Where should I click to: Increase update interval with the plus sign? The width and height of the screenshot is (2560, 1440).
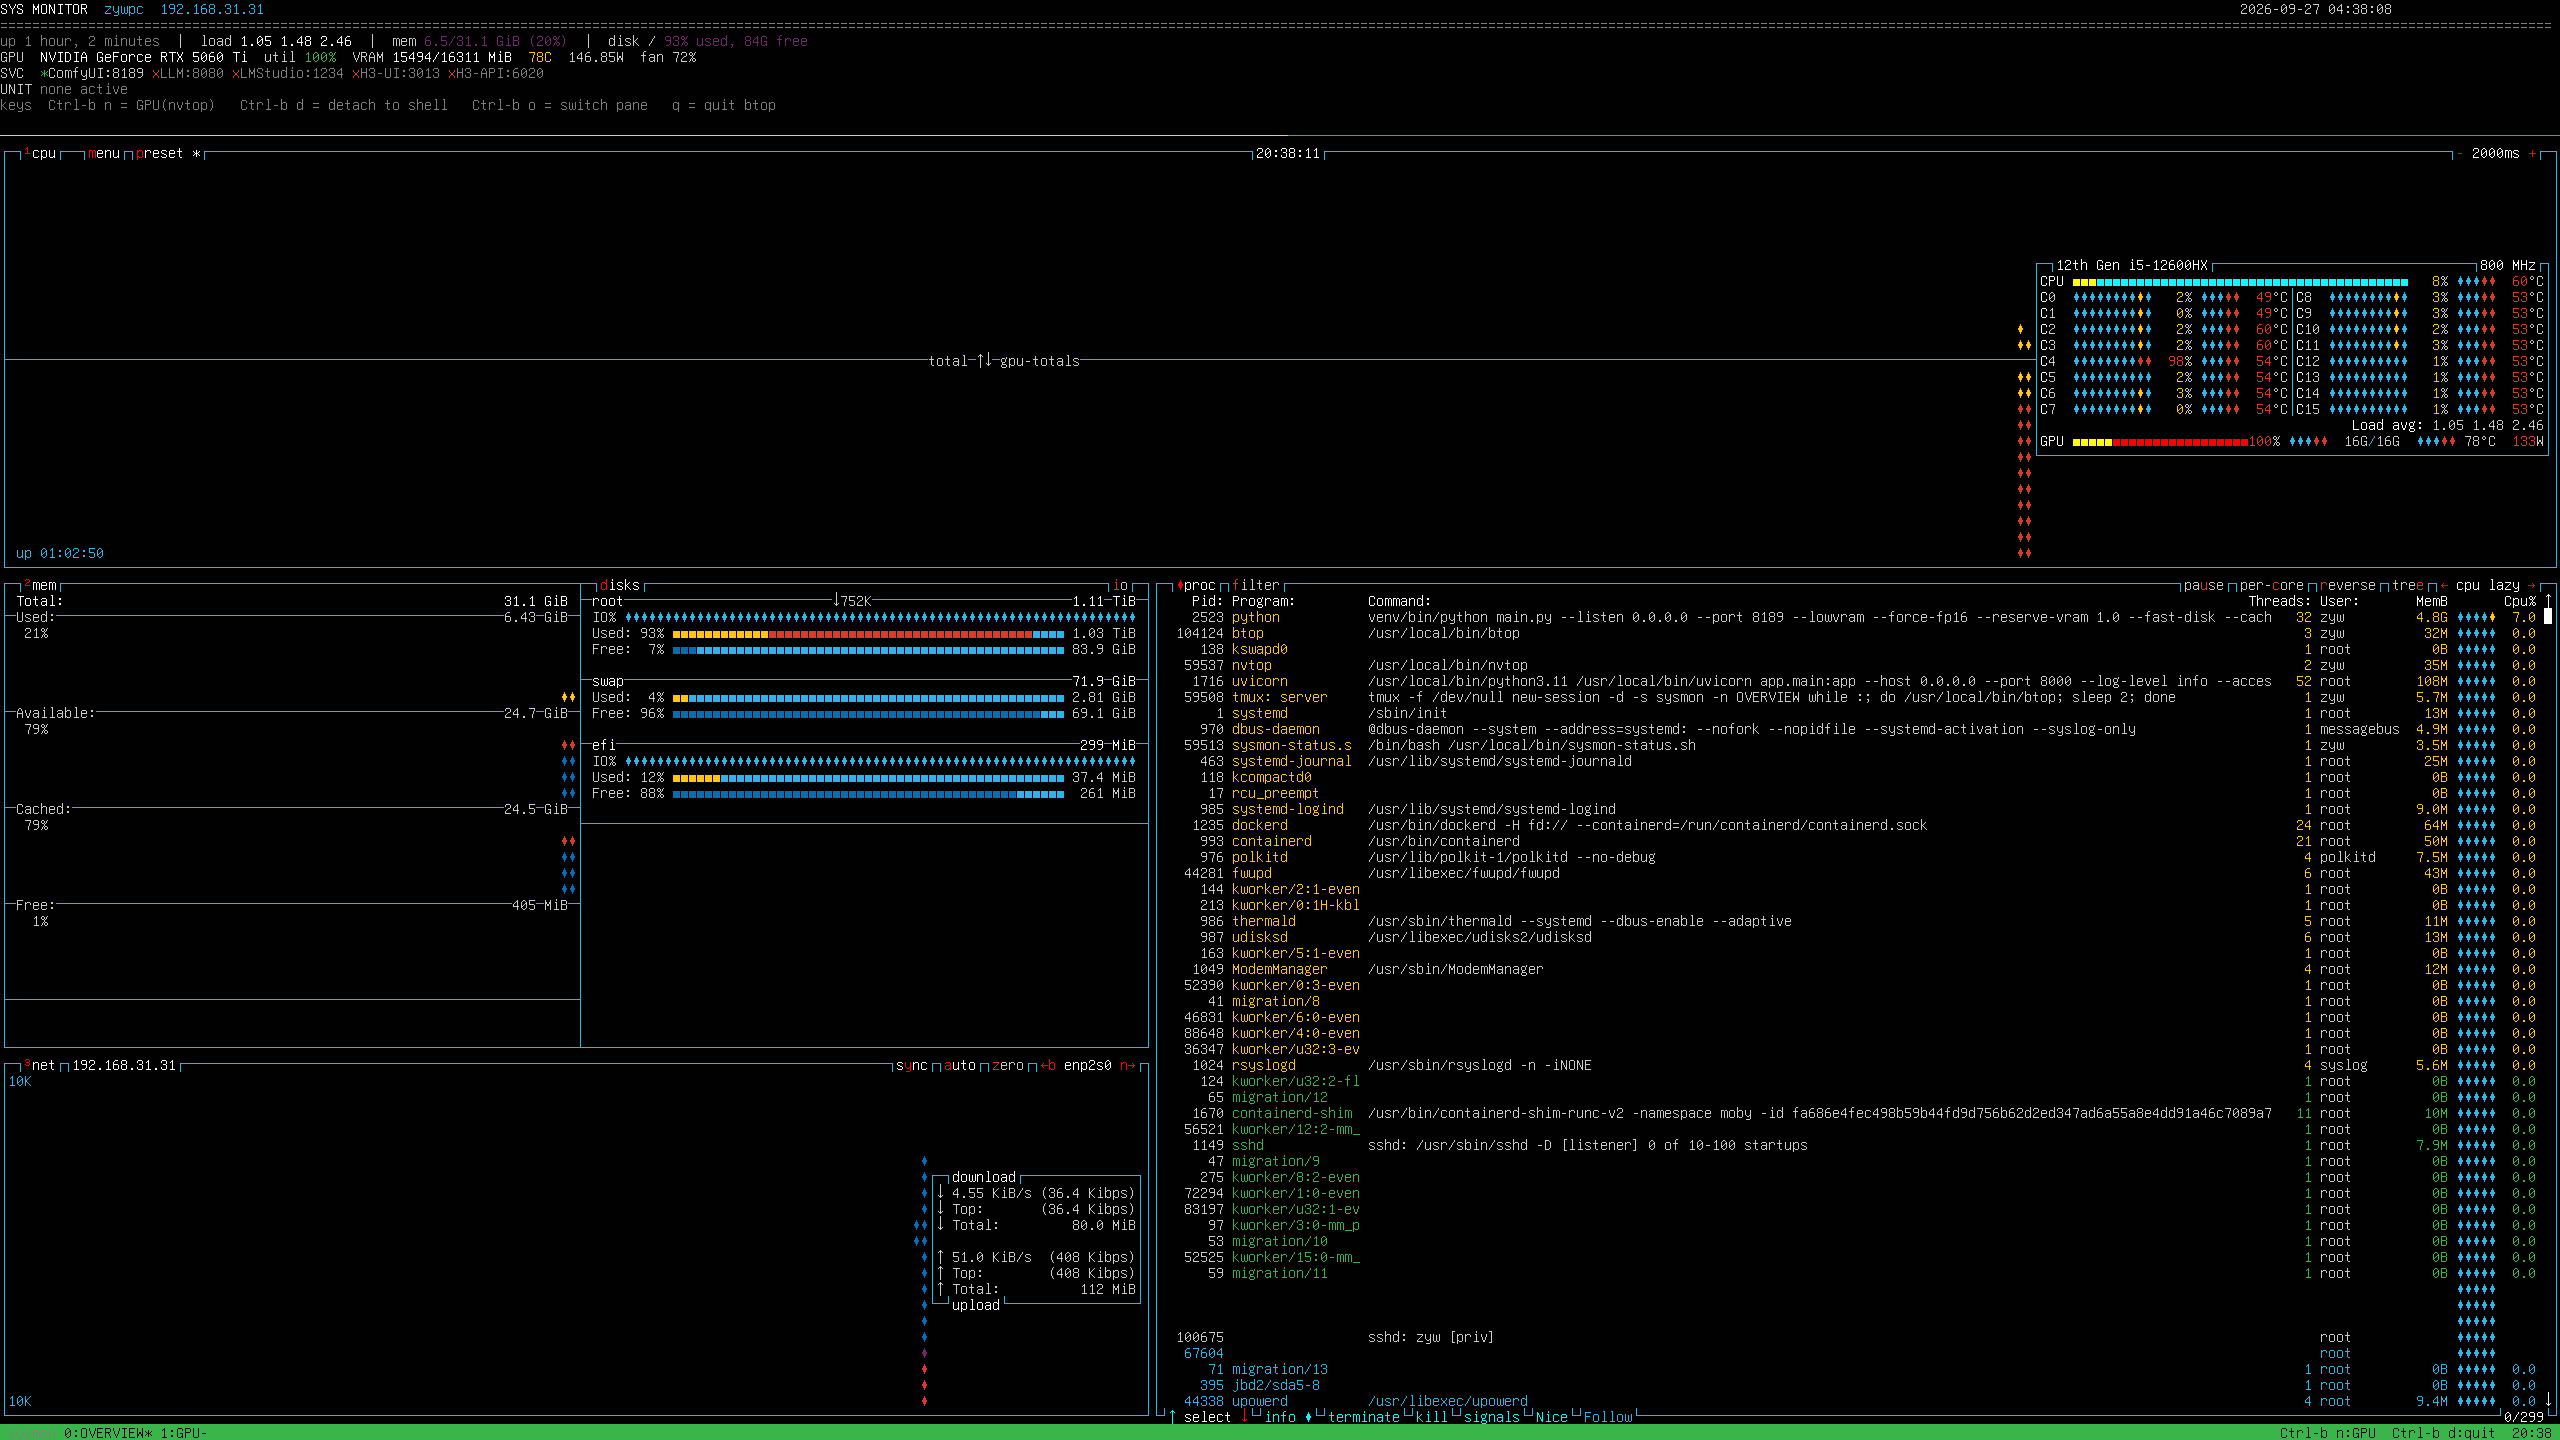tap(2532, 153)
